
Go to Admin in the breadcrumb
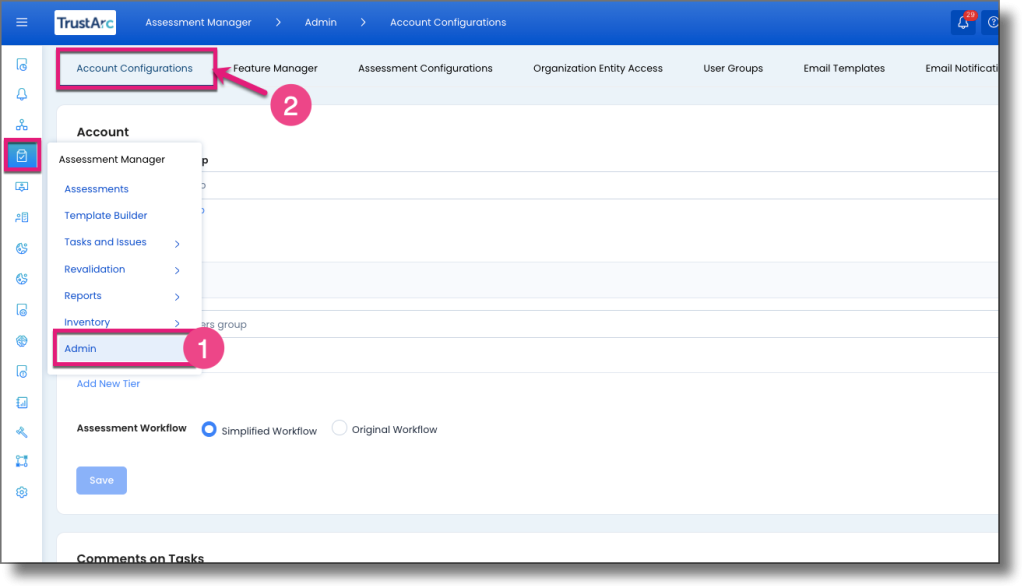pyautogui.click(x=321, y=22)
